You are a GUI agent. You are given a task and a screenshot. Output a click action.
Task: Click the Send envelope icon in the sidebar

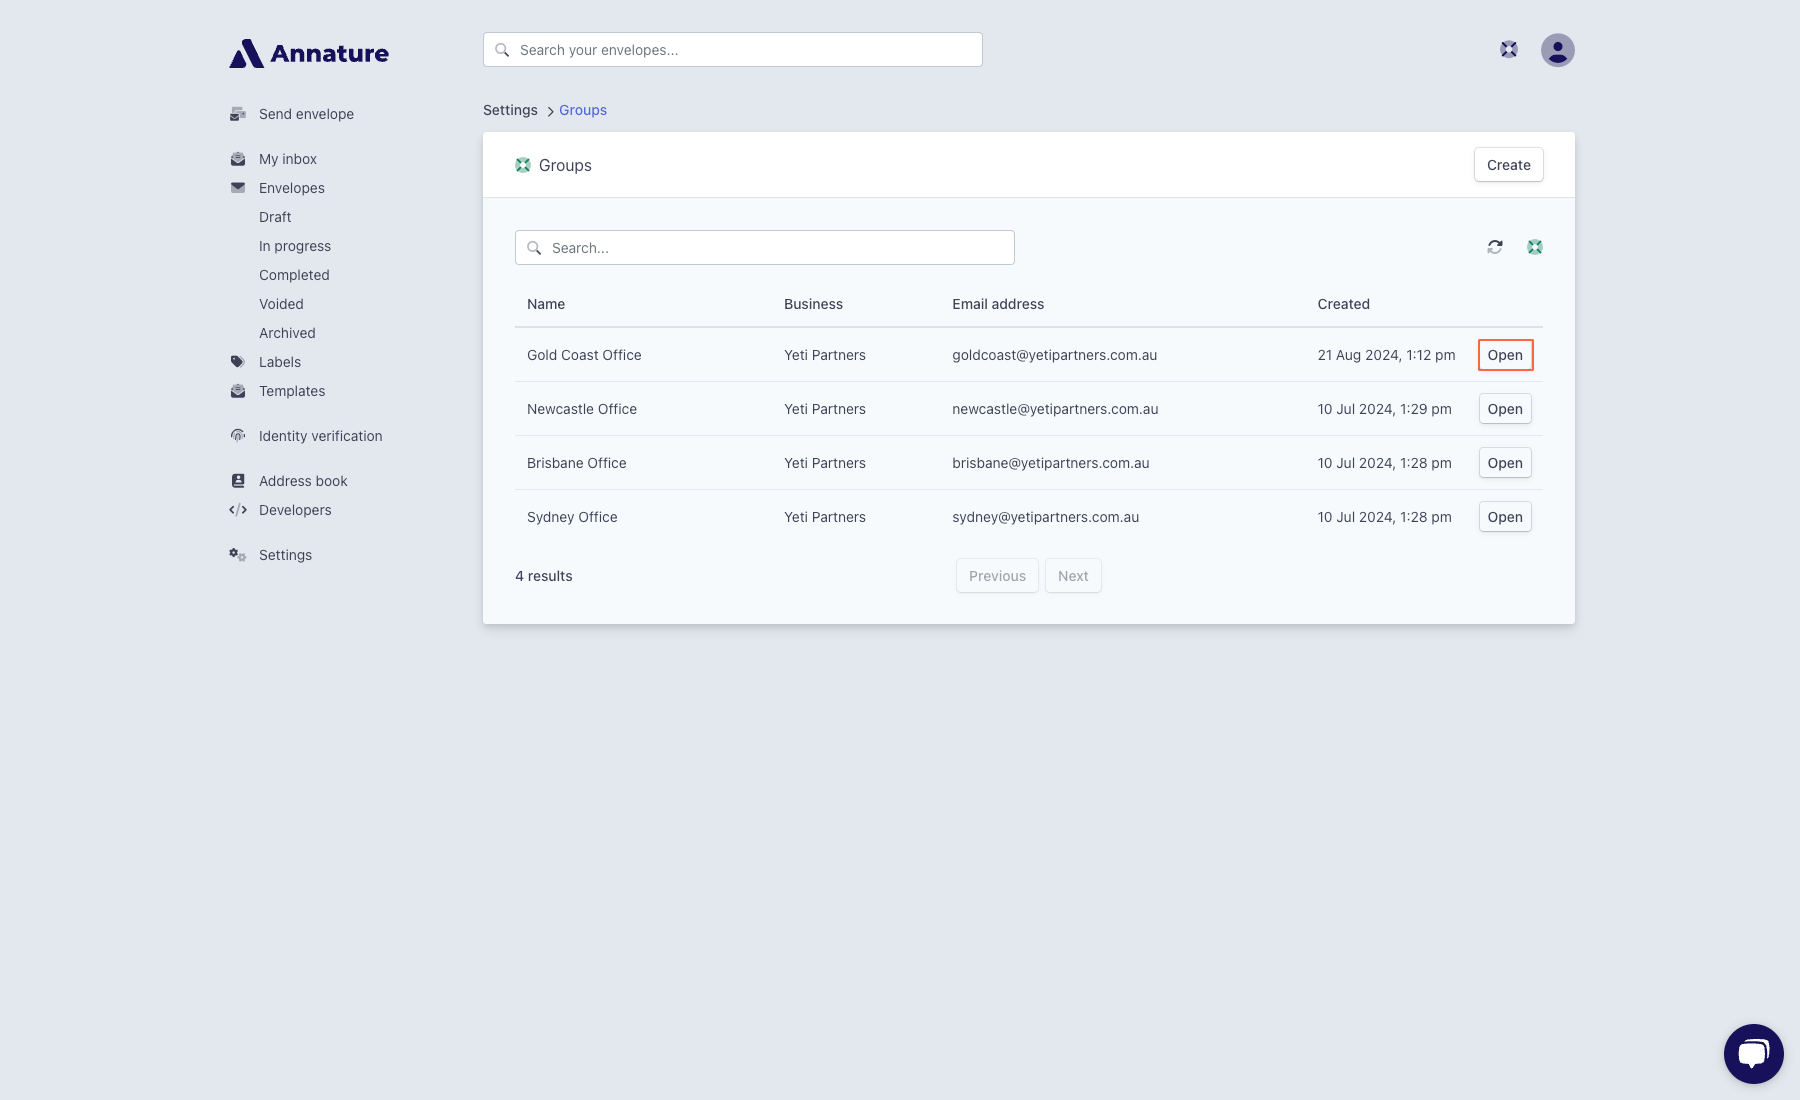(238, 114)
